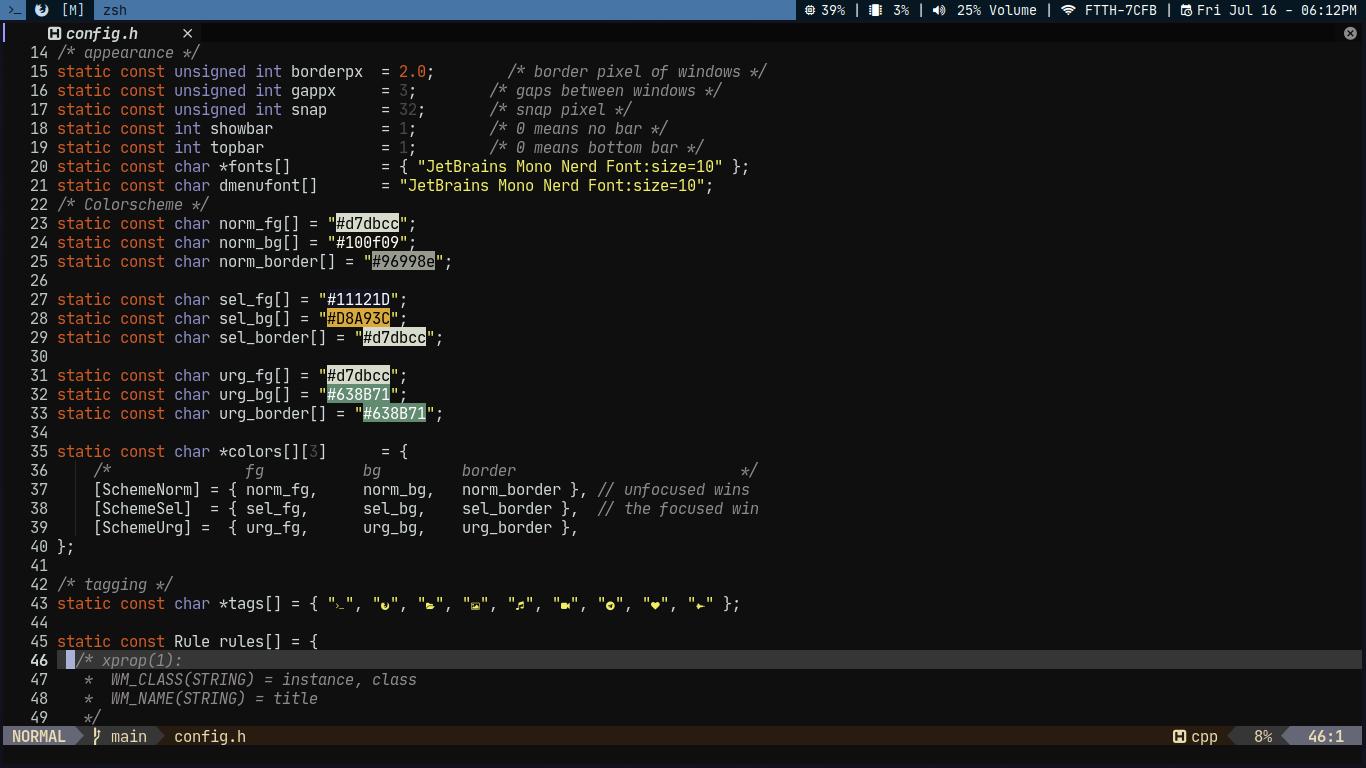
Task: Click the Wi-Fi signal icon
Action: pos(1068,10)
